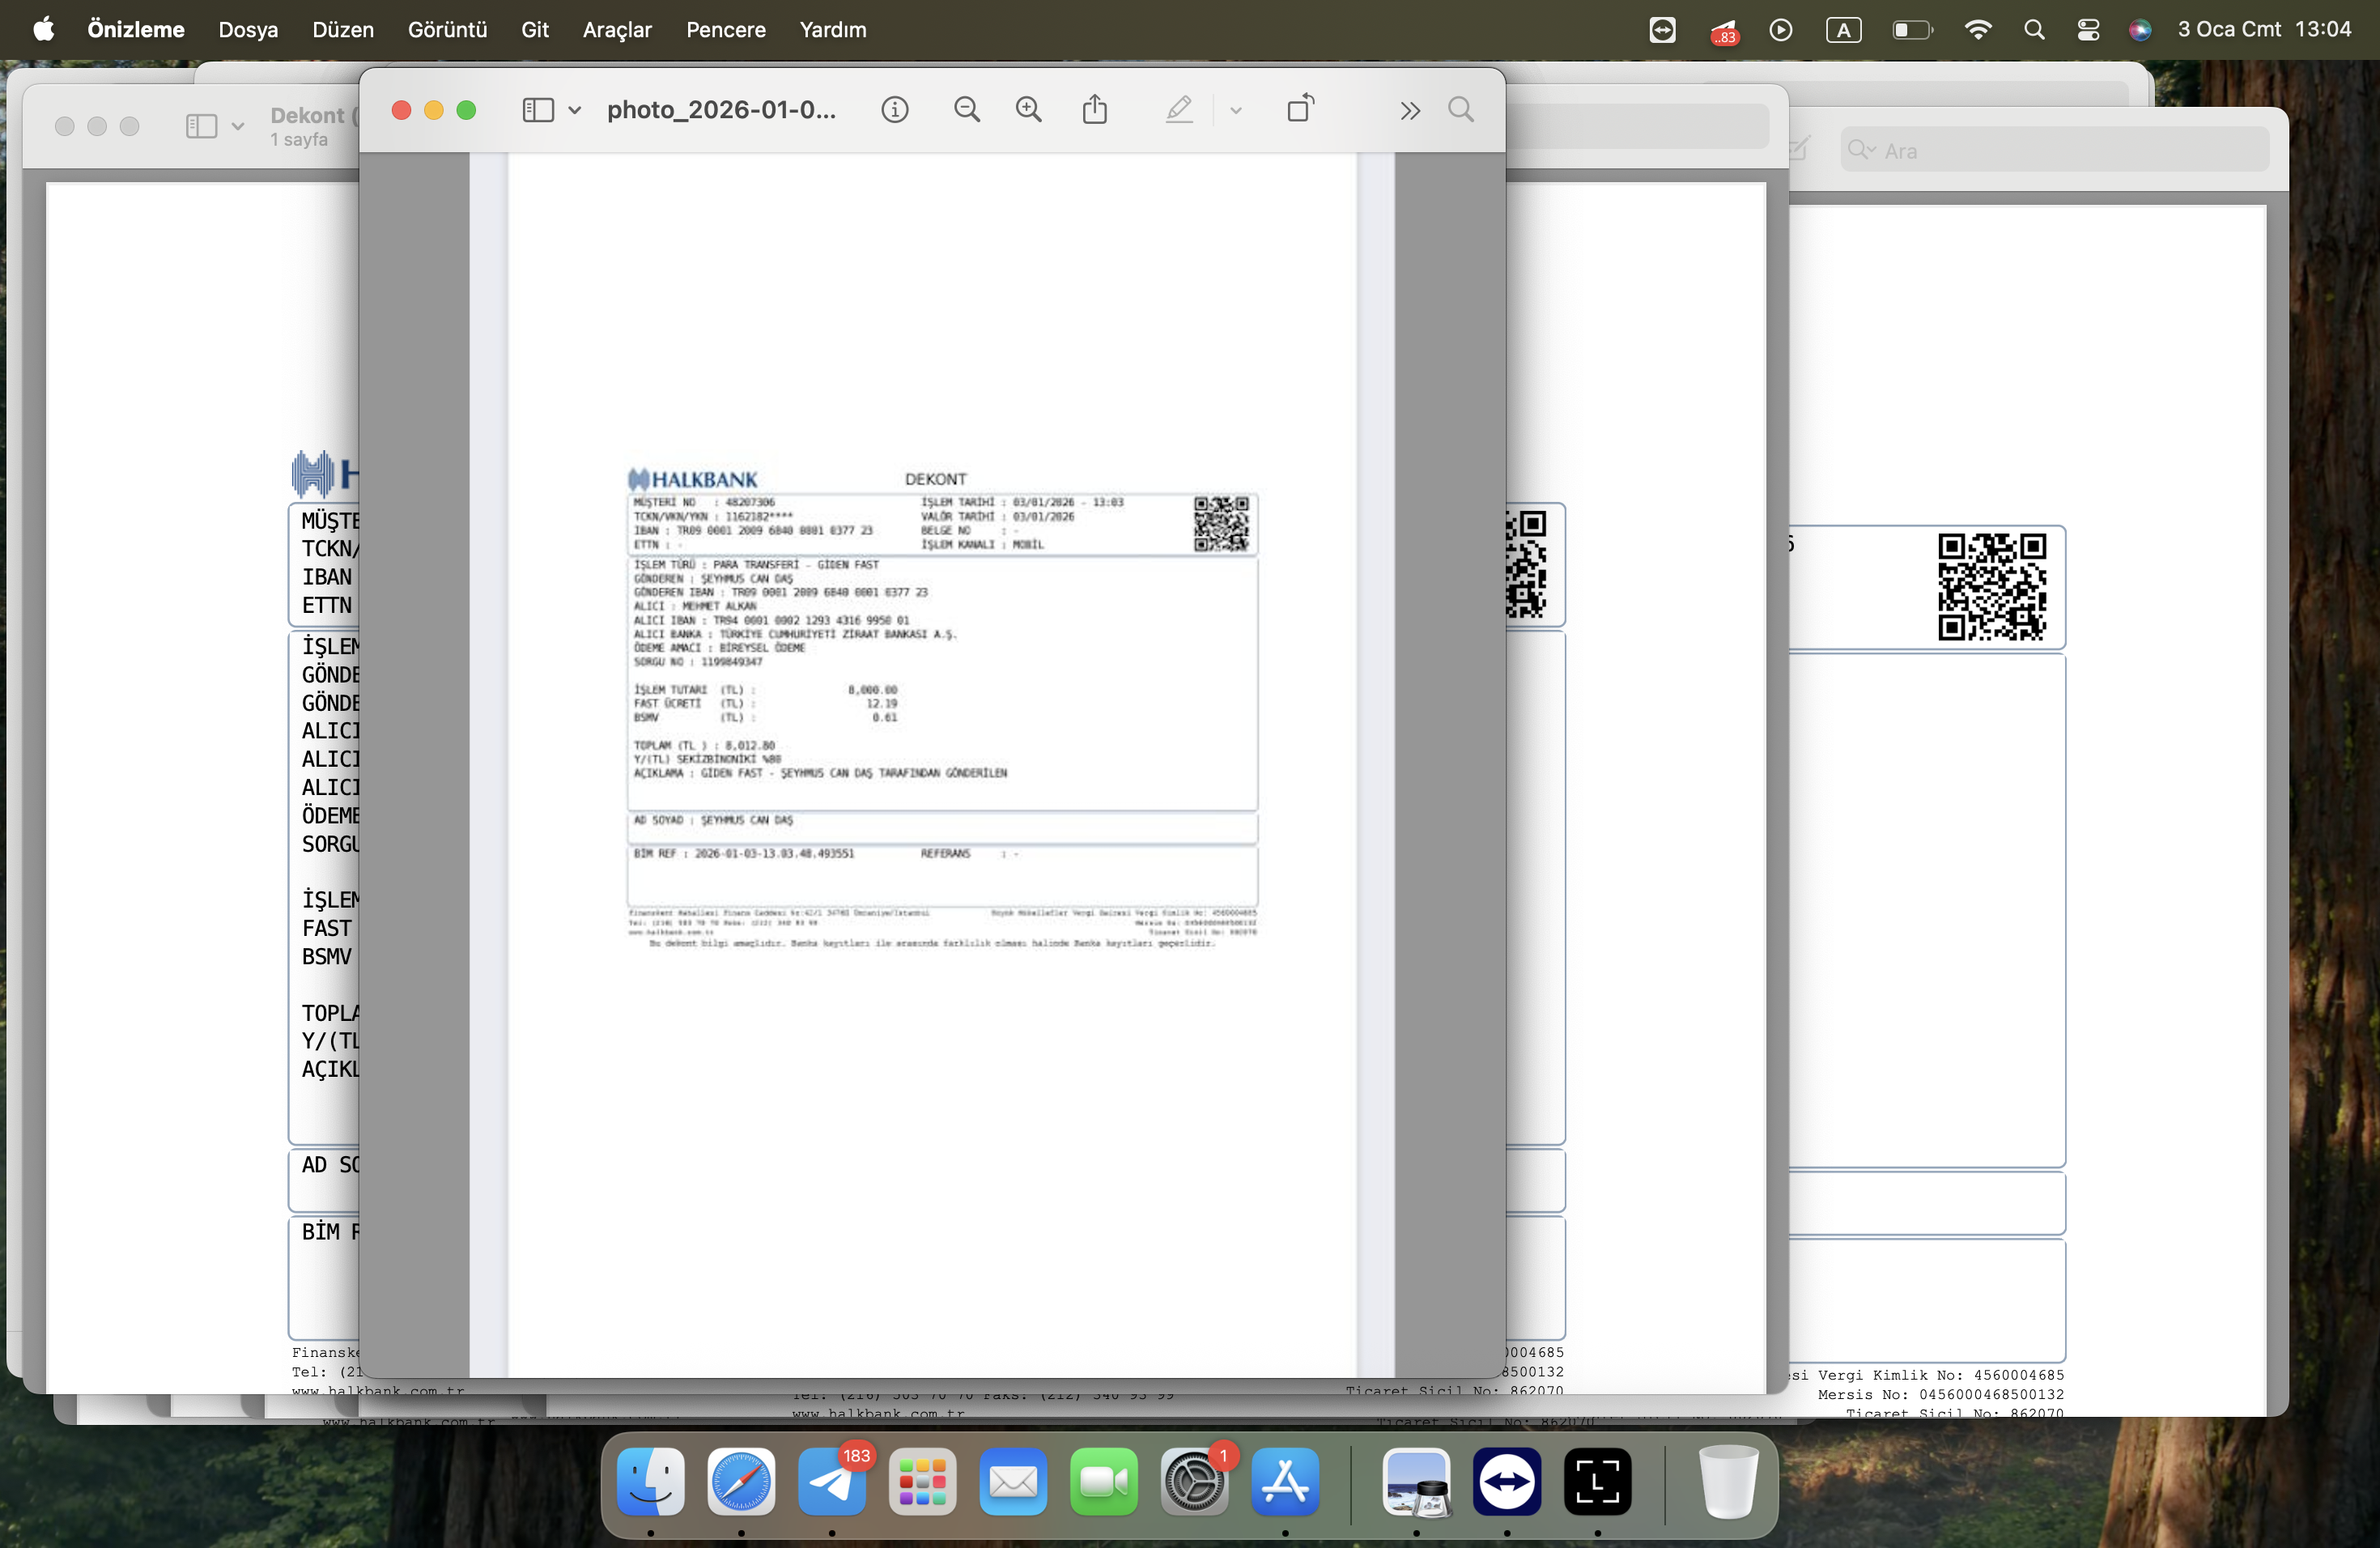
Task: Zoom in using the plus magnifier
Action: pyautogui.click(x=1029, y=110)
